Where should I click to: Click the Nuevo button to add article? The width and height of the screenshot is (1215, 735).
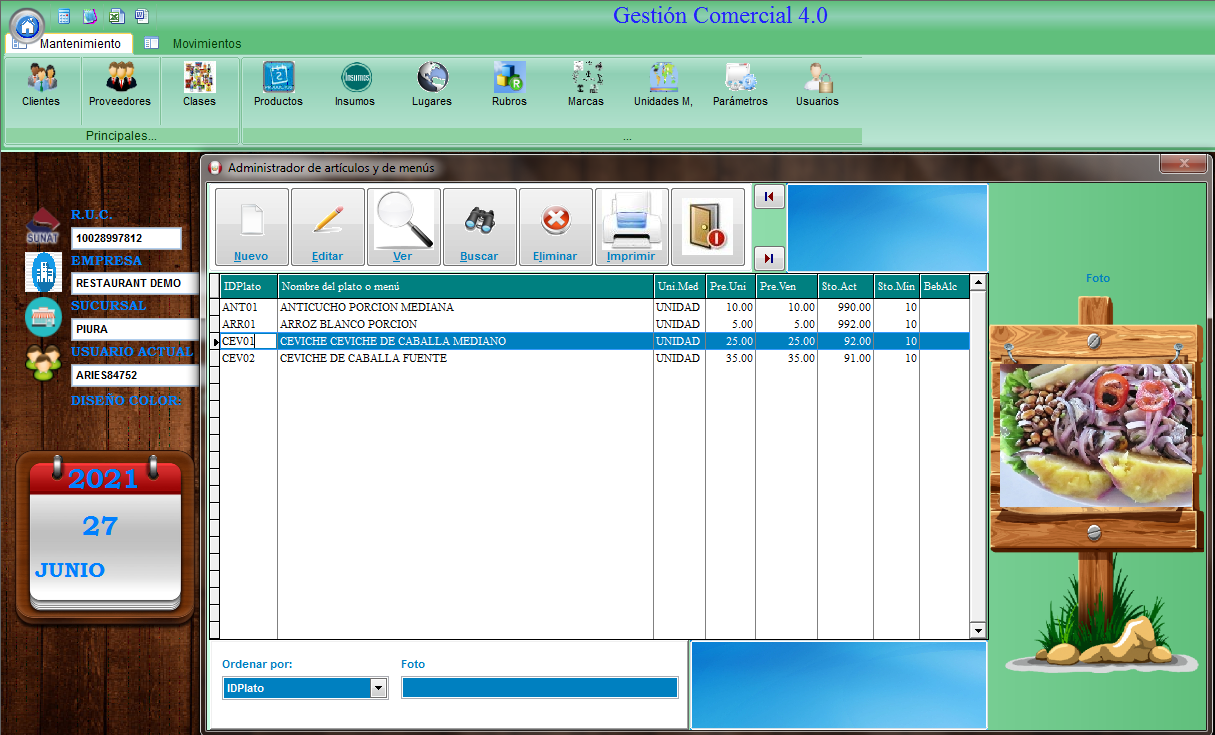point(251,227)
